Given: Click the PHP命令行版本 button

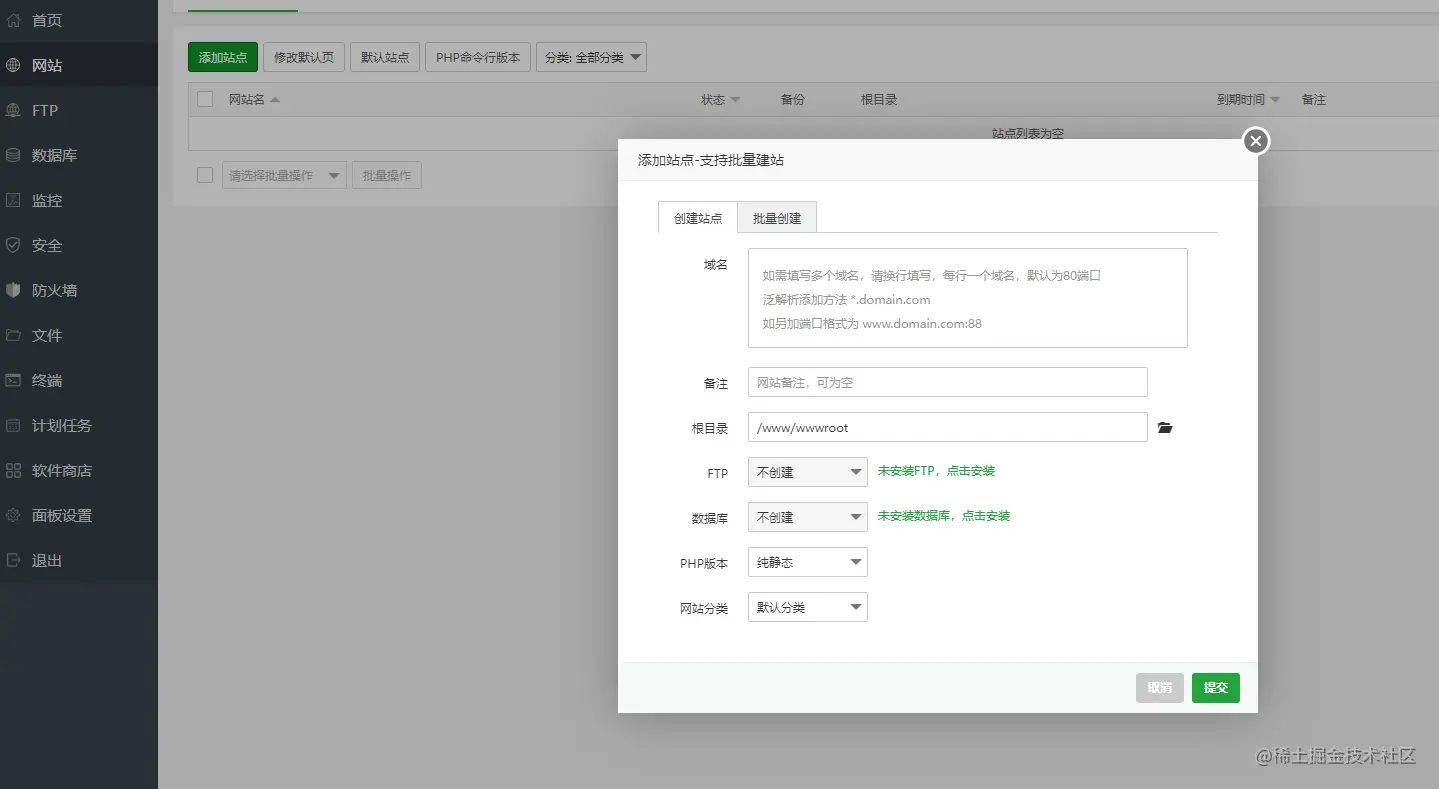Looking at the screenshot, I should click(x=478, y=57).
